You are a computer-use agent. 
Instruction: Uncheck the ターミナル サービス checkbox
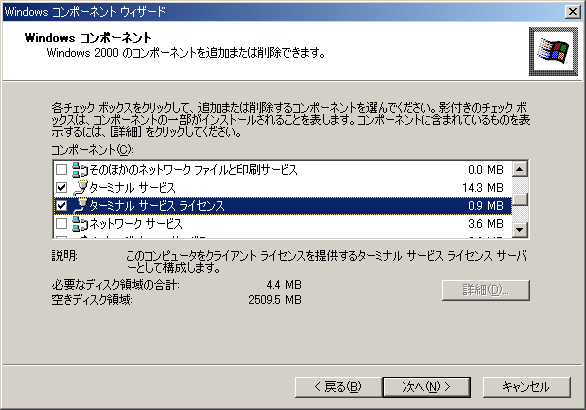61,188
